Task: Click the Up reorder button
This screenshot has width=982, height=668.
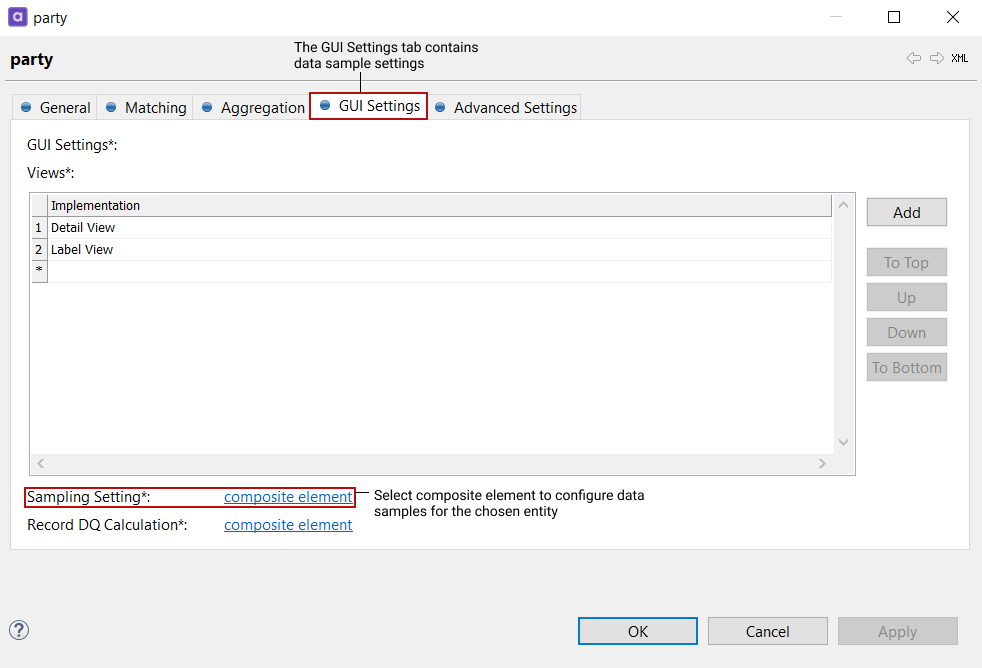Action: coord(906,297)
